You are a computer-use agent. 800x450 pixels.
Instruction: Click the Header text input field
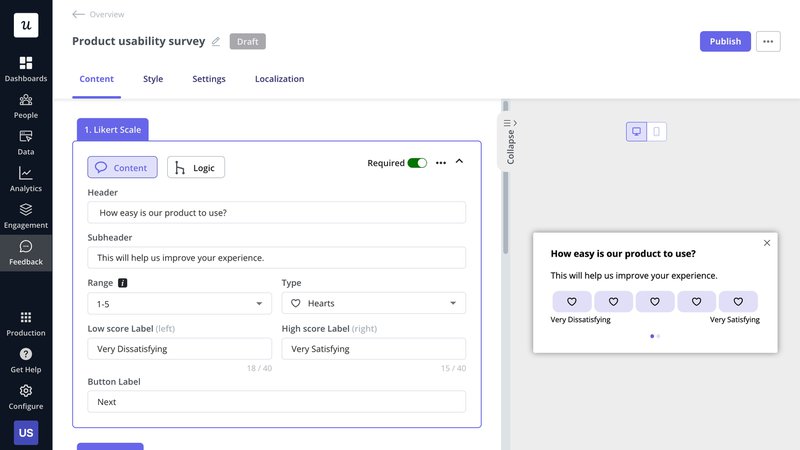click(x=276, y=212)
